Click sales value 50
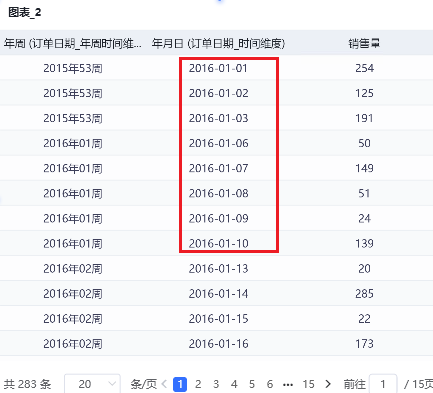This screenshot has height=393, width=433. coord(364,143)
